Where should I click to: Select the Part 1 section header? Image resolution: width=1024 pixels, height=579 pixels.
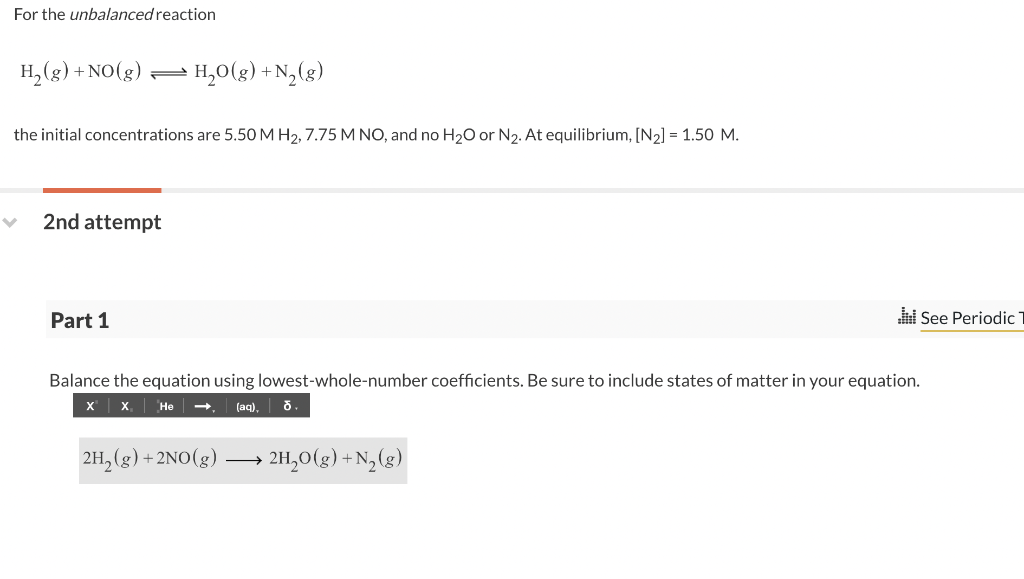(x=80, y=320)
